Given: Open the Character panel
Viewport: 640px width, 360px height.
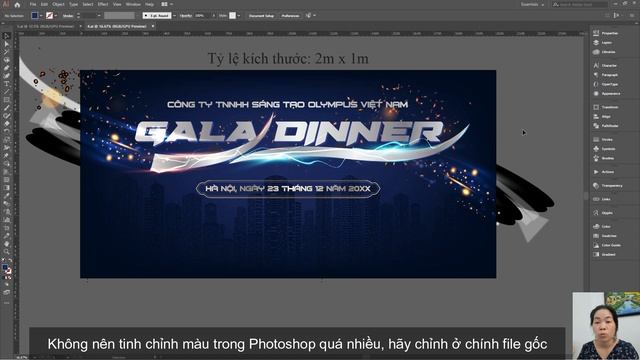Looking at the screenshot, I should [606, 65].
